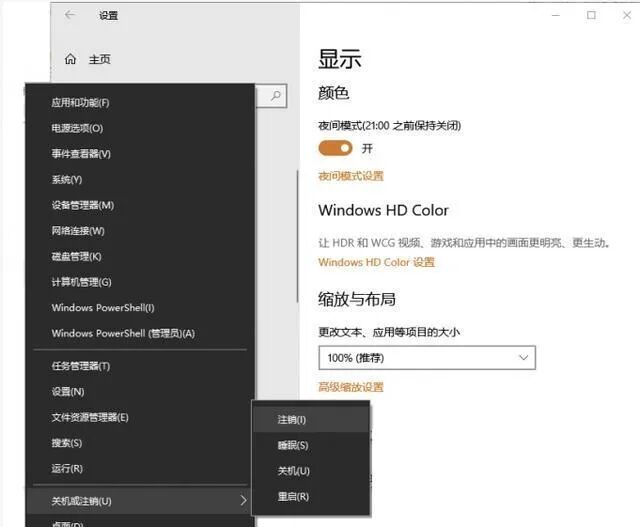Open 磁盘管理(K)
Screen dimensions: 640x527
140,257
